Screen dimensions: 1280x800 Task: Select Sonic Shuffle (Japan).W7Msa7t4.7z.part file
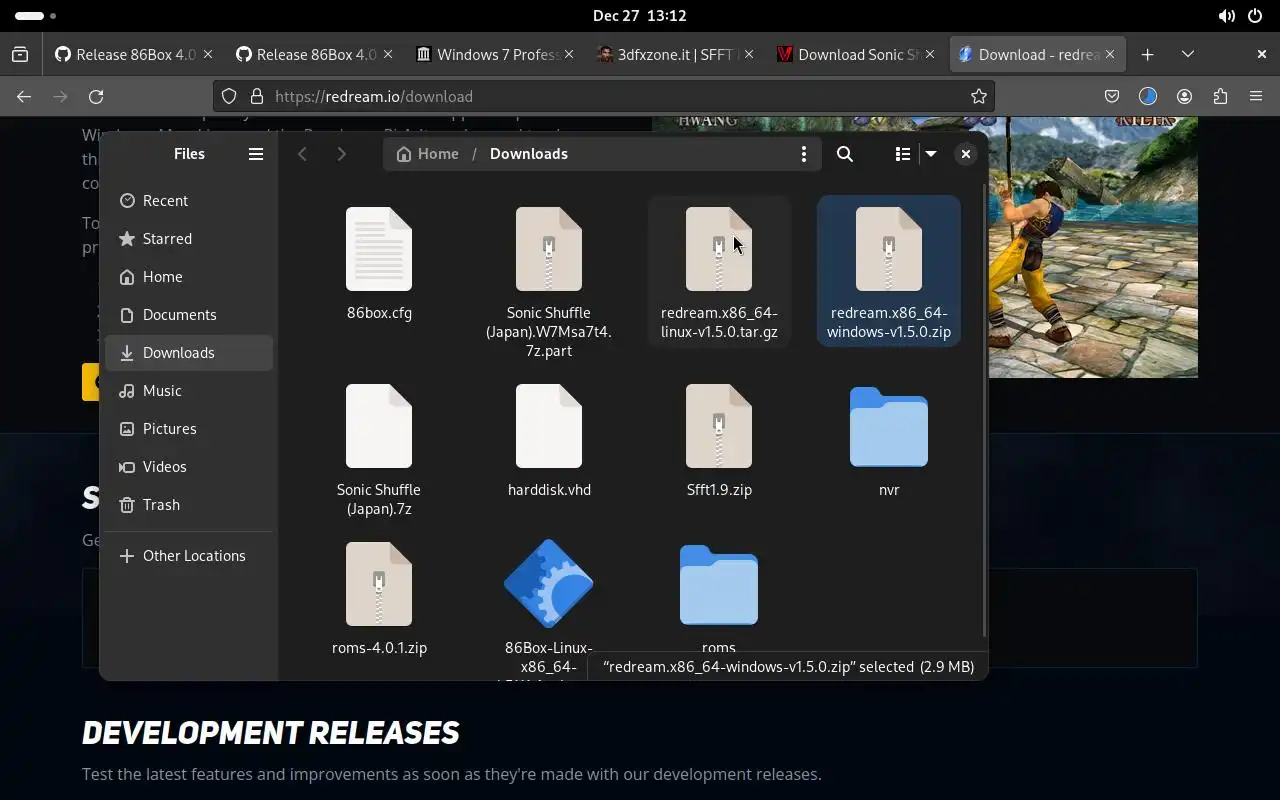click(549, 278)
